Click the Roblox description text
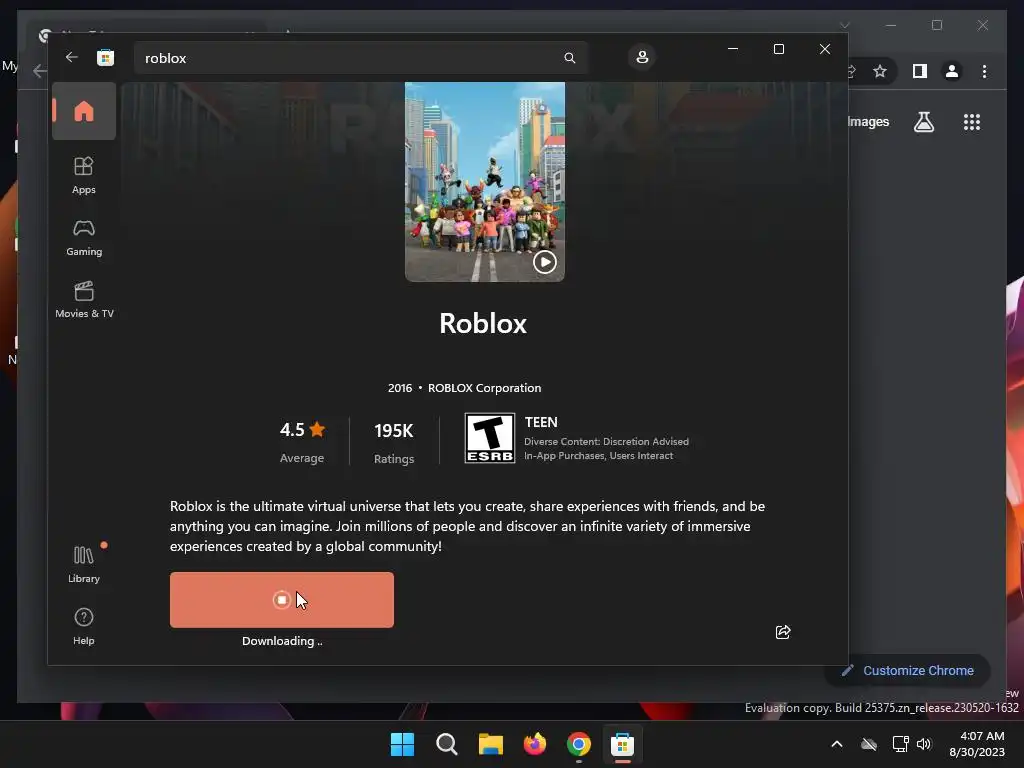This screenshot has width=1024, height=768. tap(467, 526)
